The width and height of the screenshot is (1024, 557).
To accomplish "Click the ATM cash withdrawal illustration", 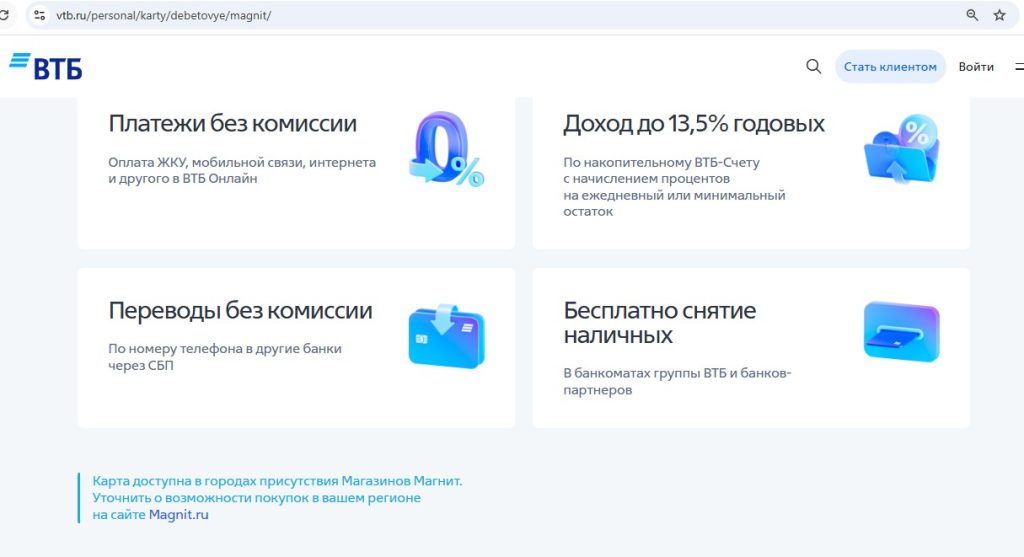I will 901,331.
